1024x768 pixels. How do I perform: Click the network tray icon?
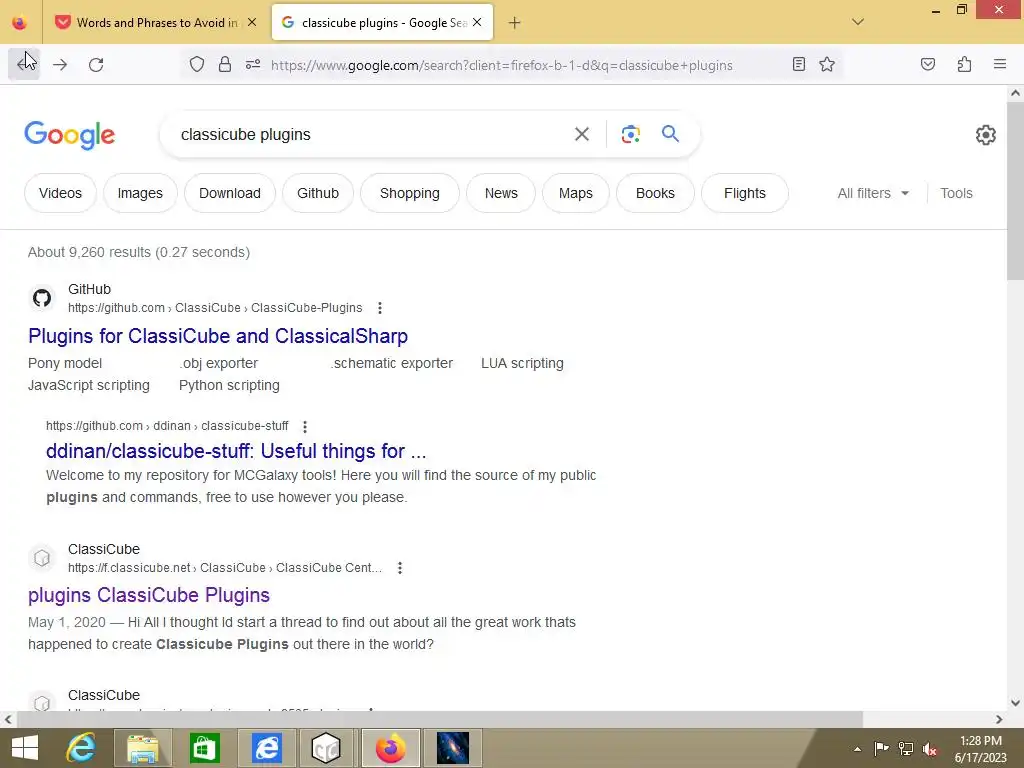(906, 749)
